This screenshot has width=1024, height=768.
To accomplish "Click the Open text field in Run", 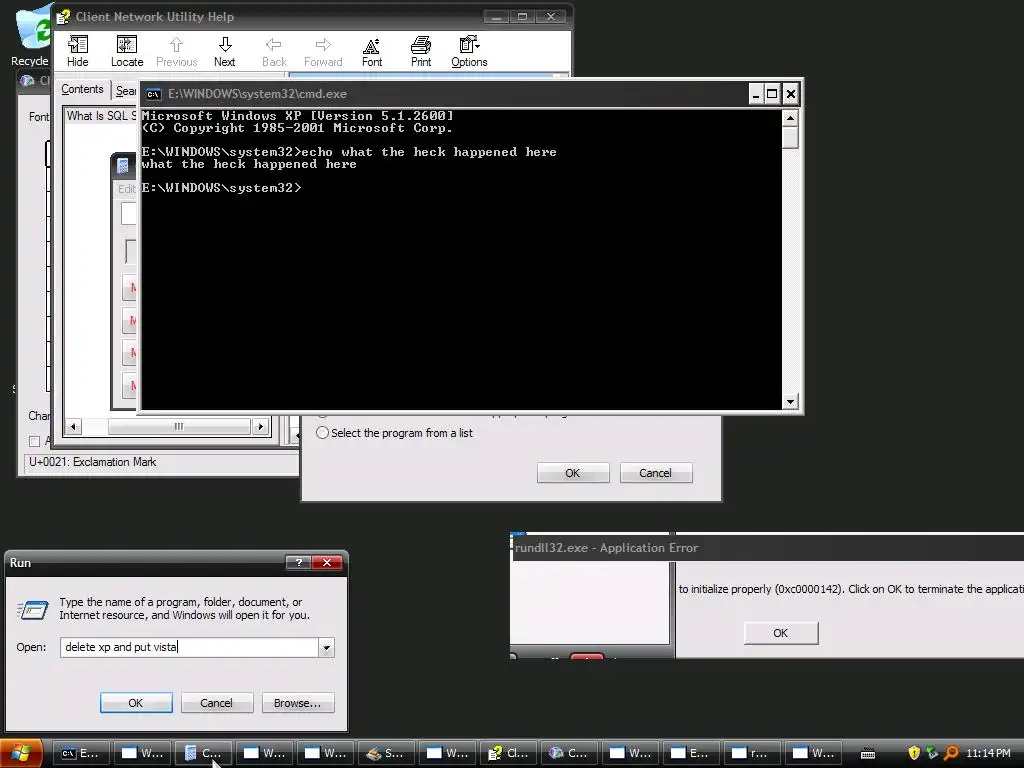I will (x=189, y=647).
